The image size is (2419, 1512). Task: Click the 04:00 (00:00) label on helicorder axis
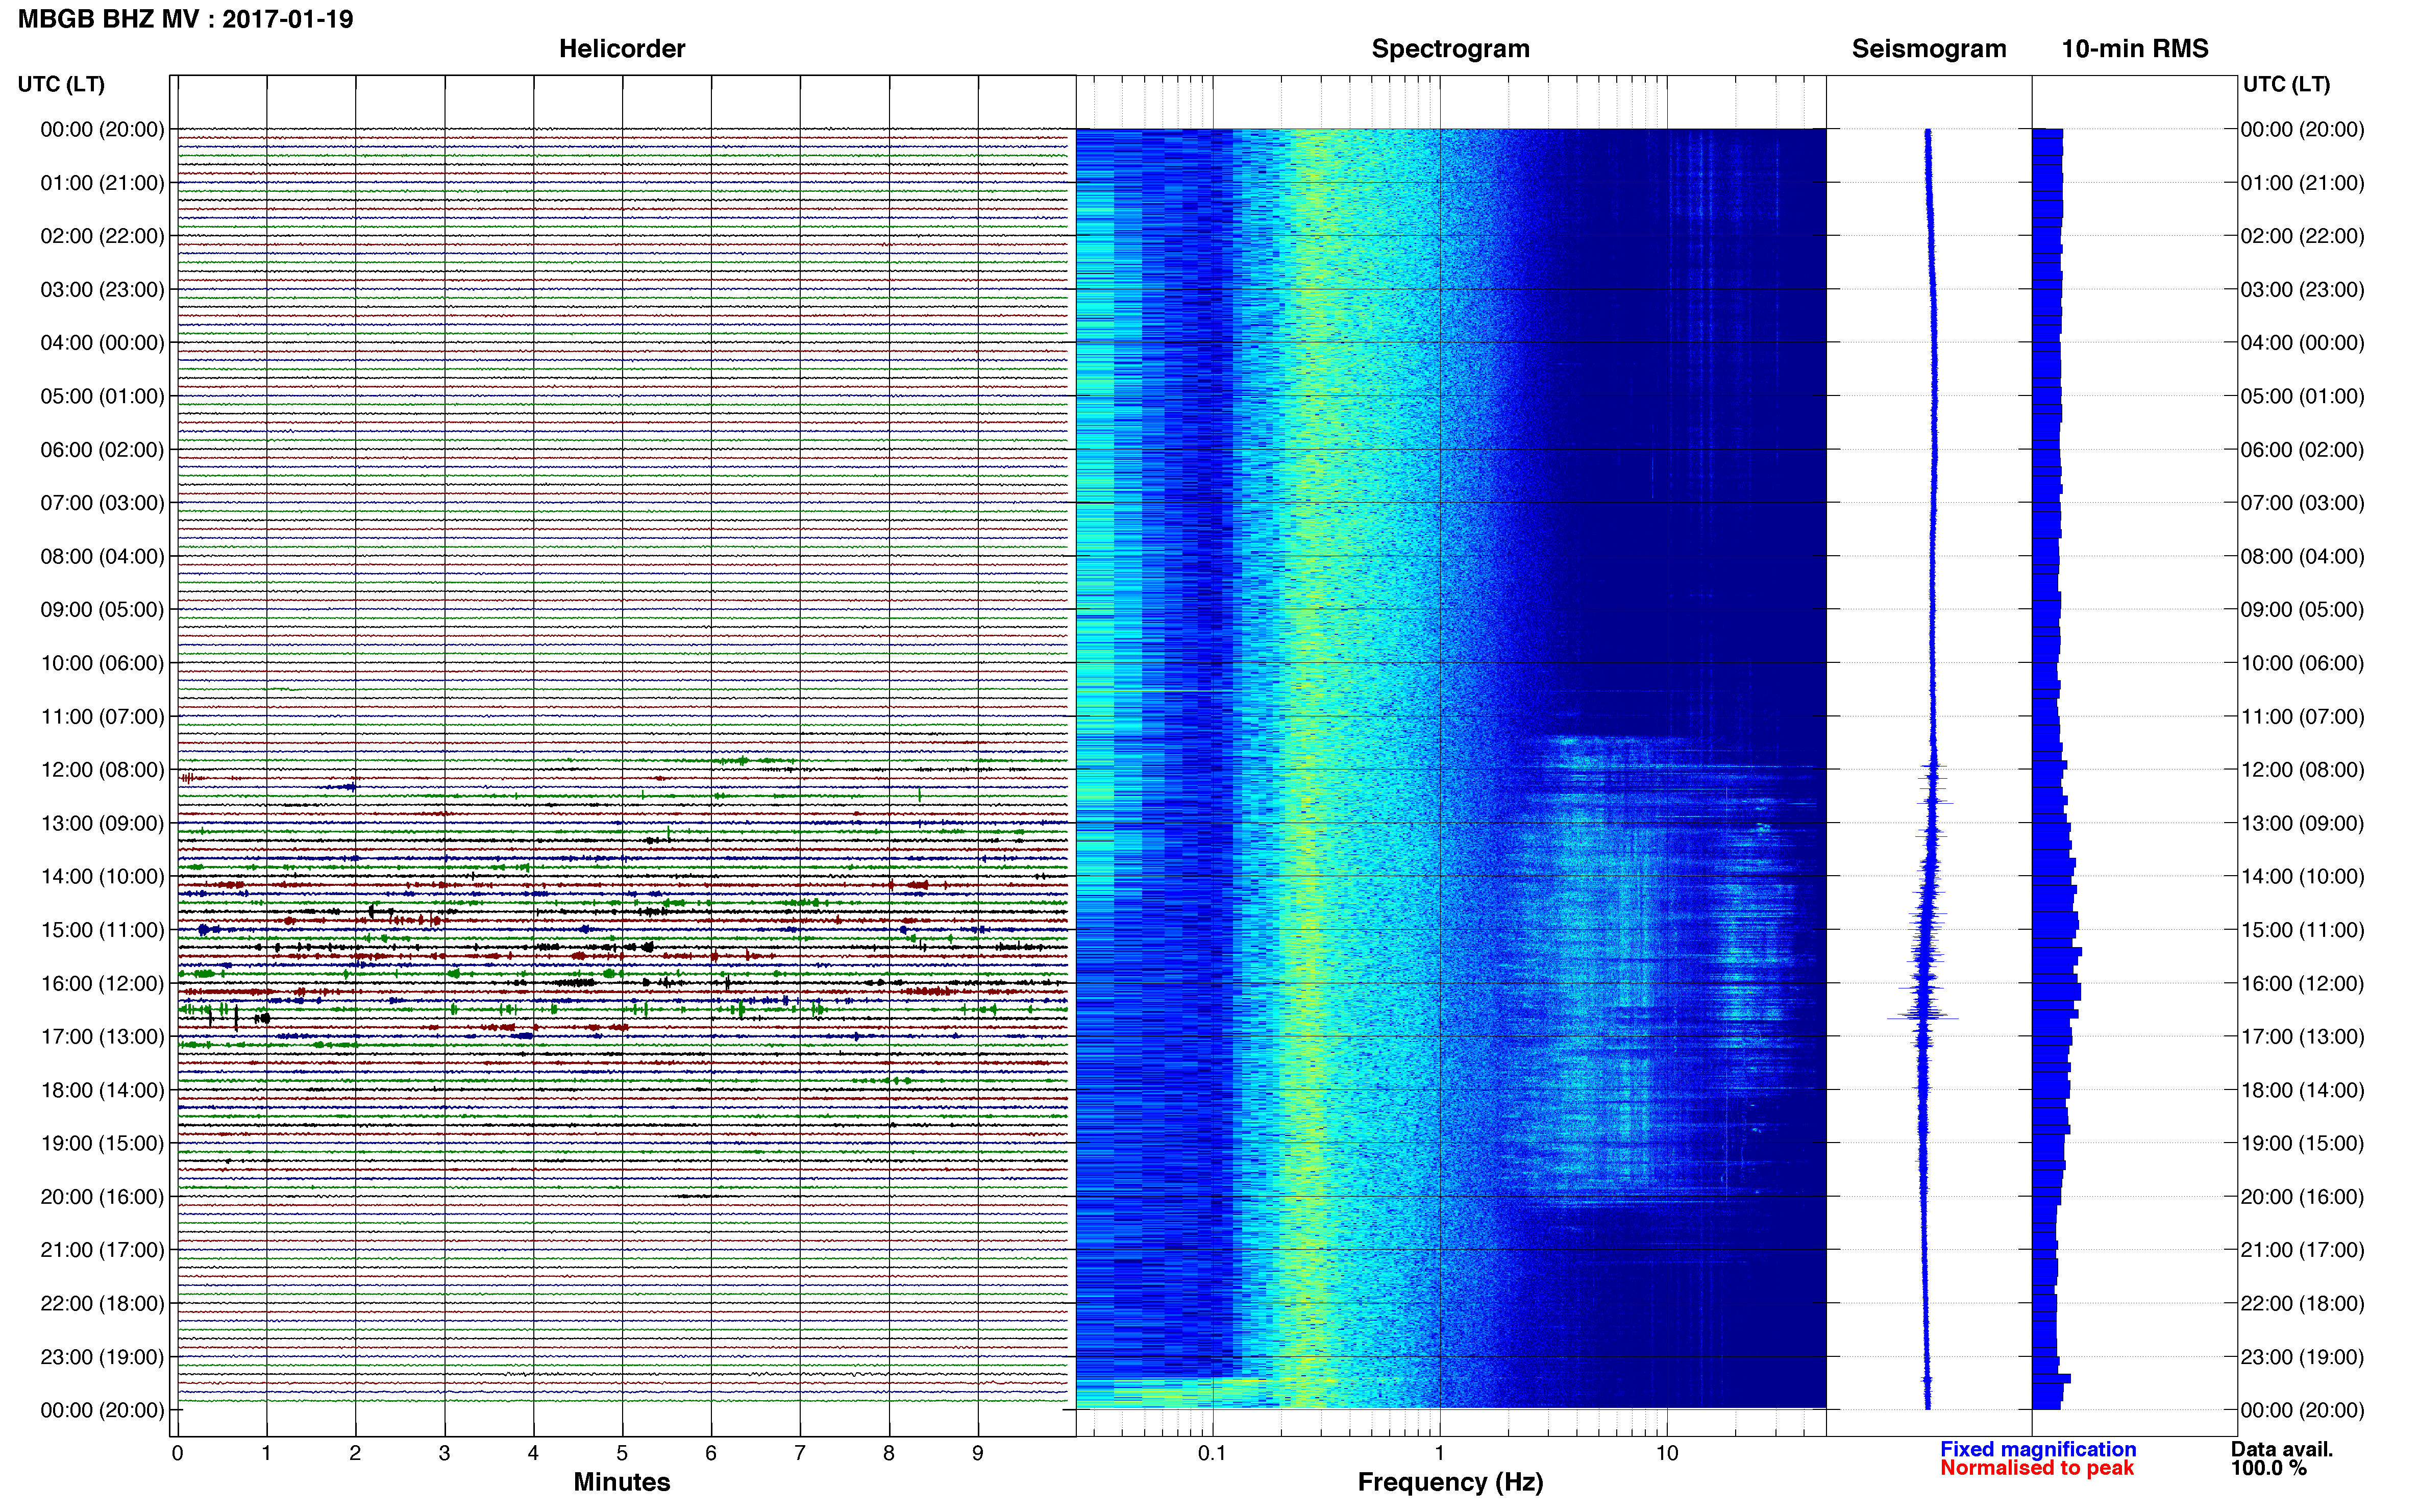point(102,343)
